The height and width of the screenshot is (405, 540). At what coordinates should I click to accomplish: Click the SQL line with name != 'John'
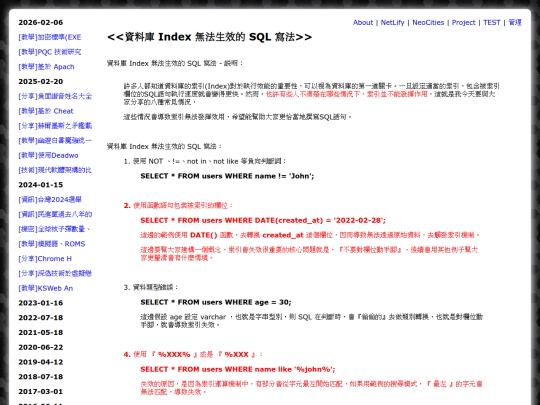(227, 176)
